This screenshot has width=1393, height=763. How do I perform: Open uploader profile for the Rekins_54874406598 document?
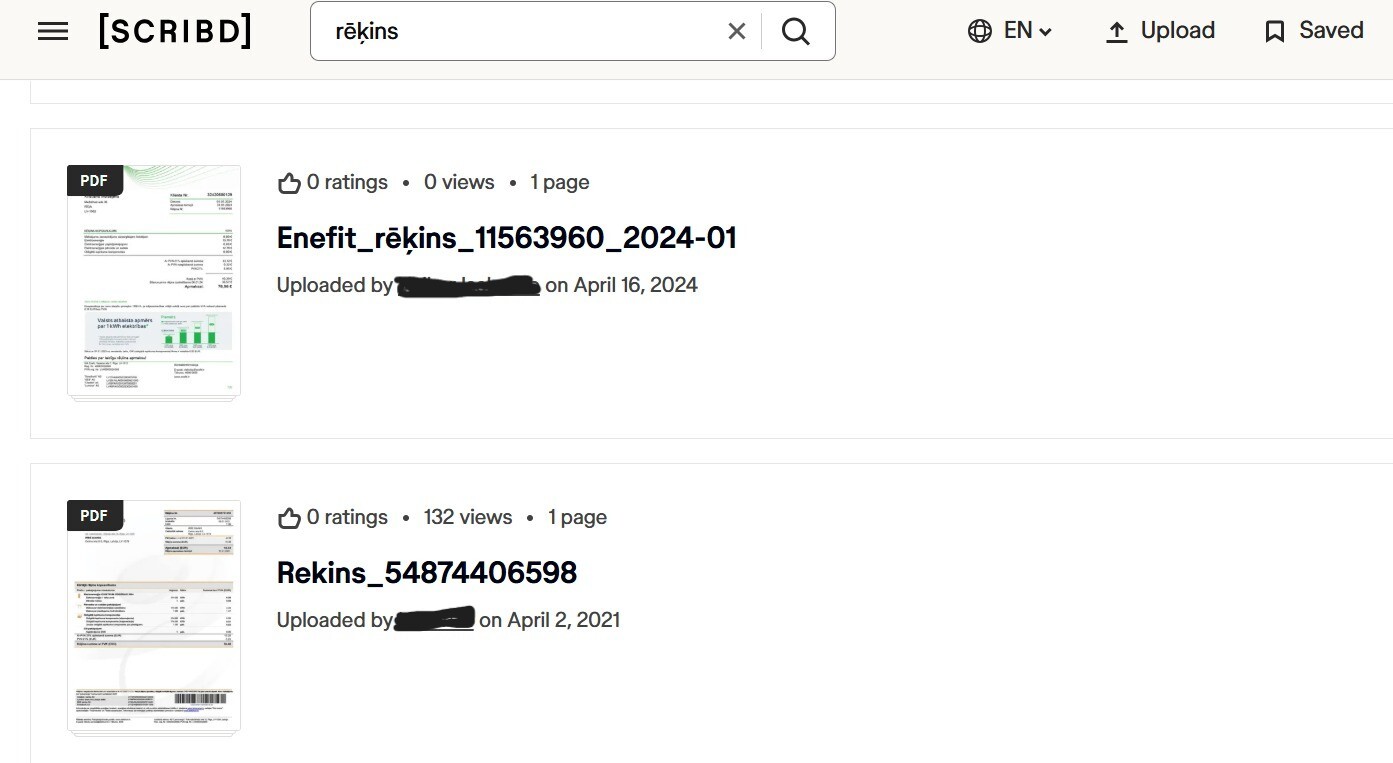[x=435, y=620]
